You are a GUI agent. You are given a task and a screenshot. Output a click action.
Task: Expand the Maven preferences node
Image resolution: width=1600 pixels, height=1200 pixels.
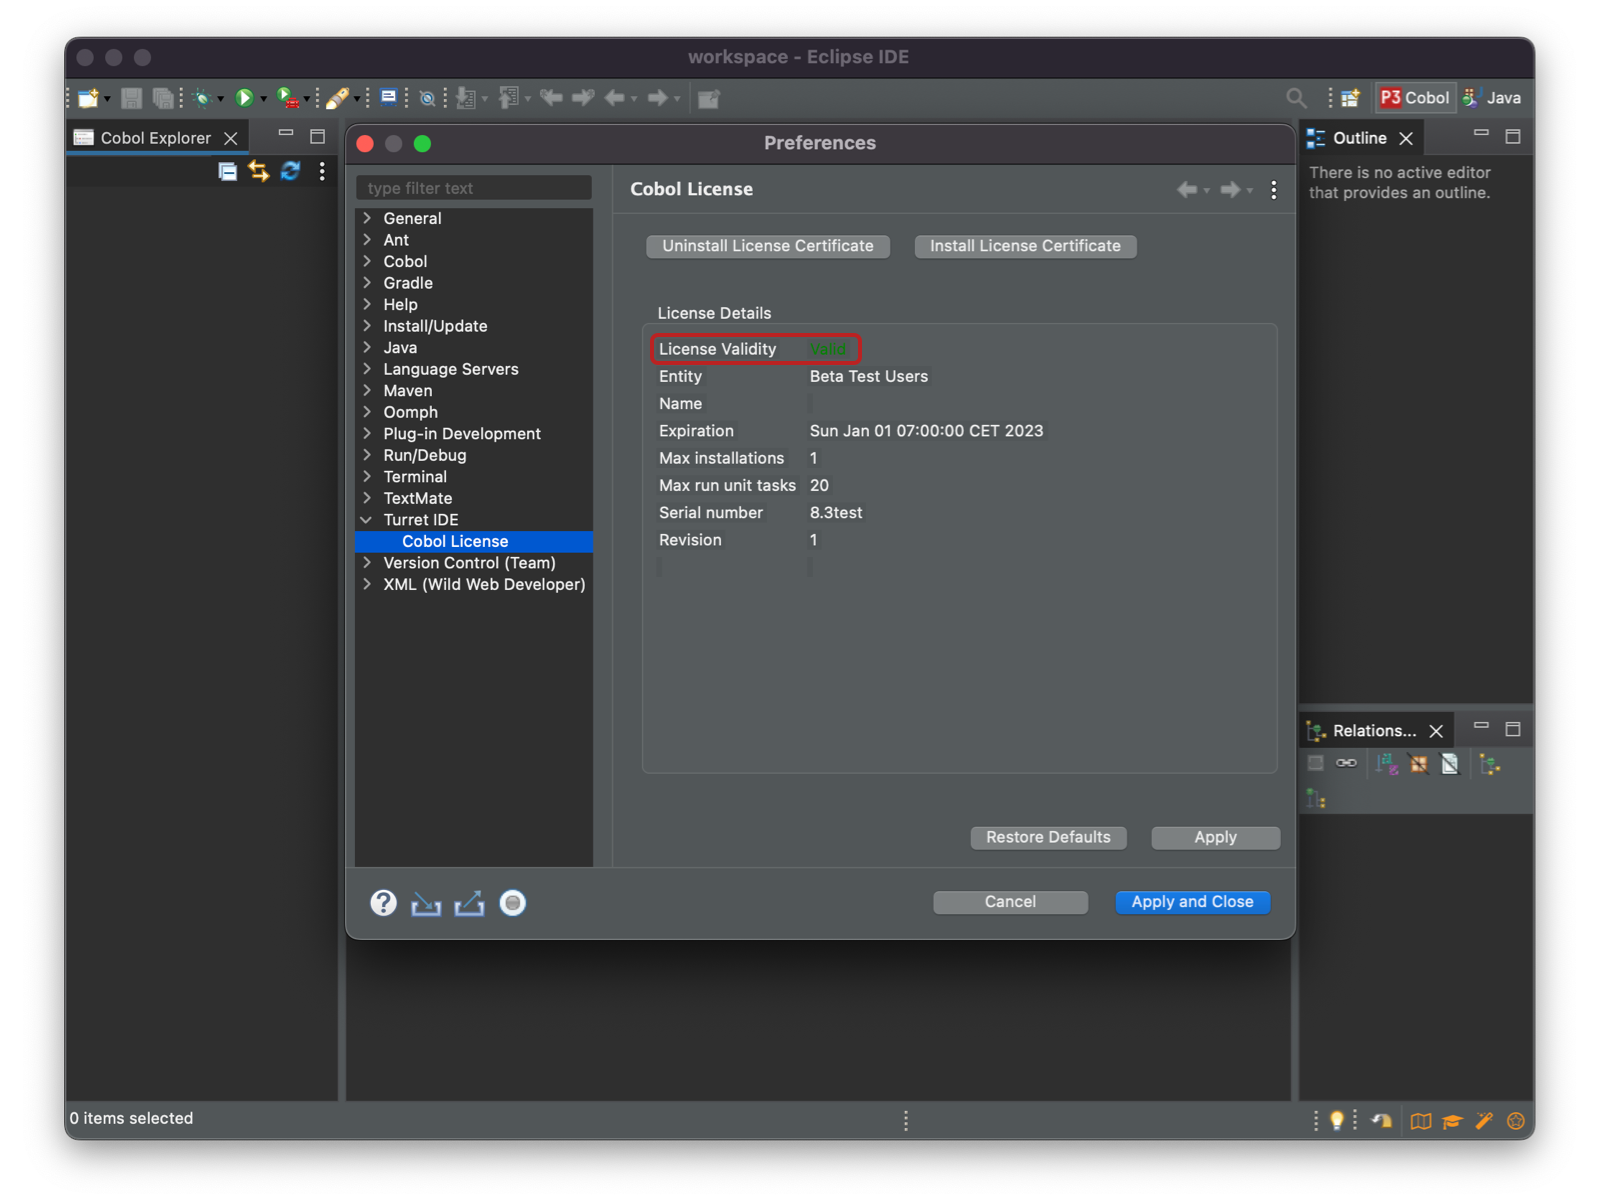(x=367, y=390)
